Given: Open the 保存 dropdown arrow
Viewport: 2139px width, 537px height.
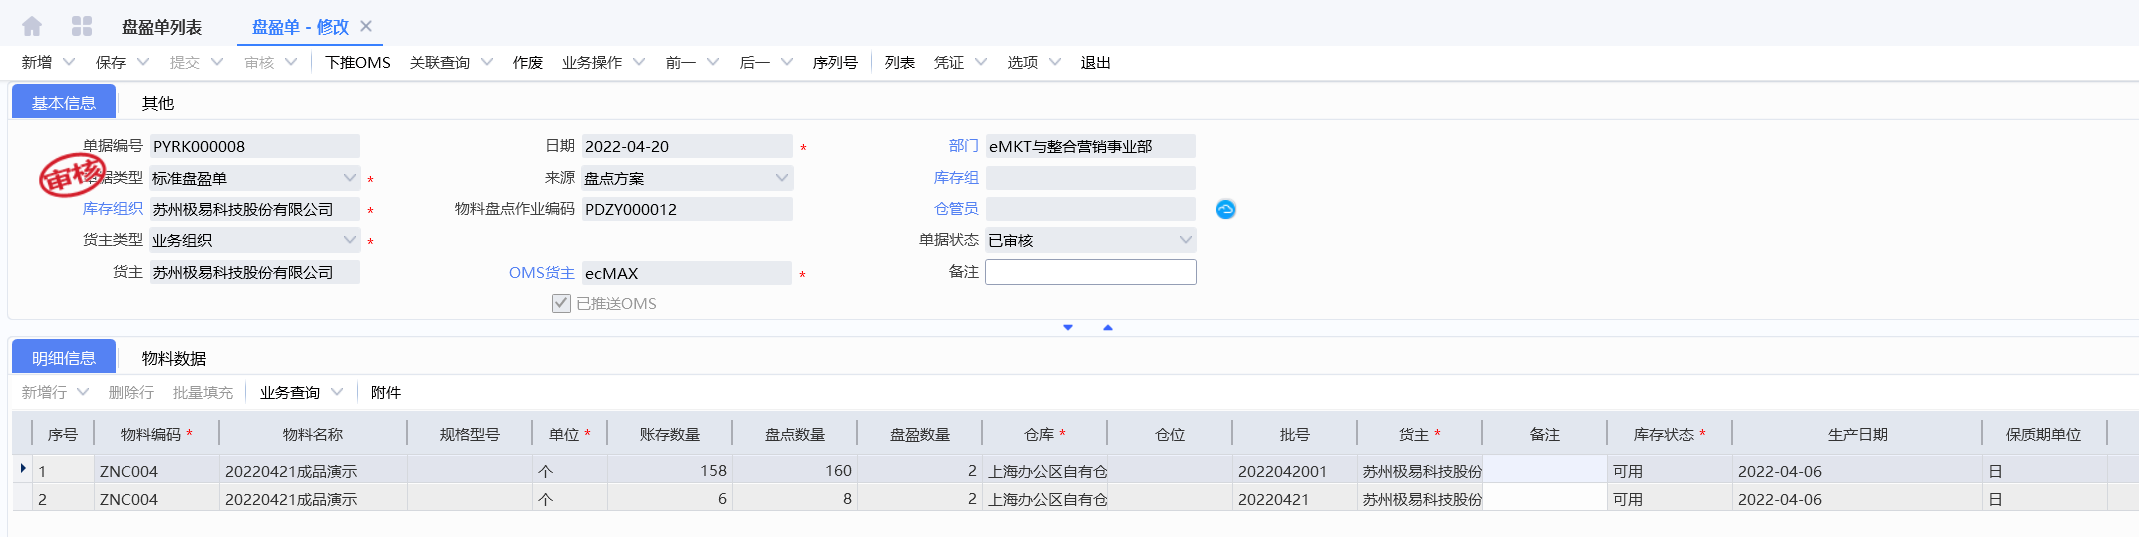Looking at the screenshot, I should 143,62.
